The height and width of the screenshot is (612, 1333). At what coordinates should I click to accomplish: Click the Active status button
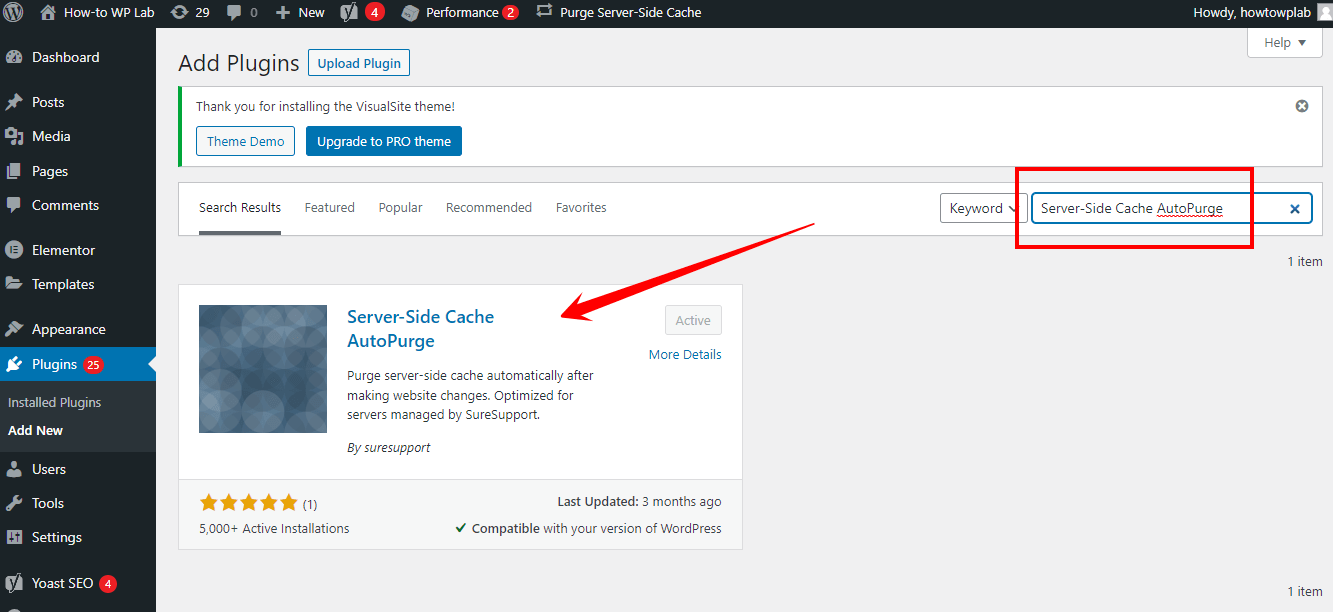[x=693, y=321]
